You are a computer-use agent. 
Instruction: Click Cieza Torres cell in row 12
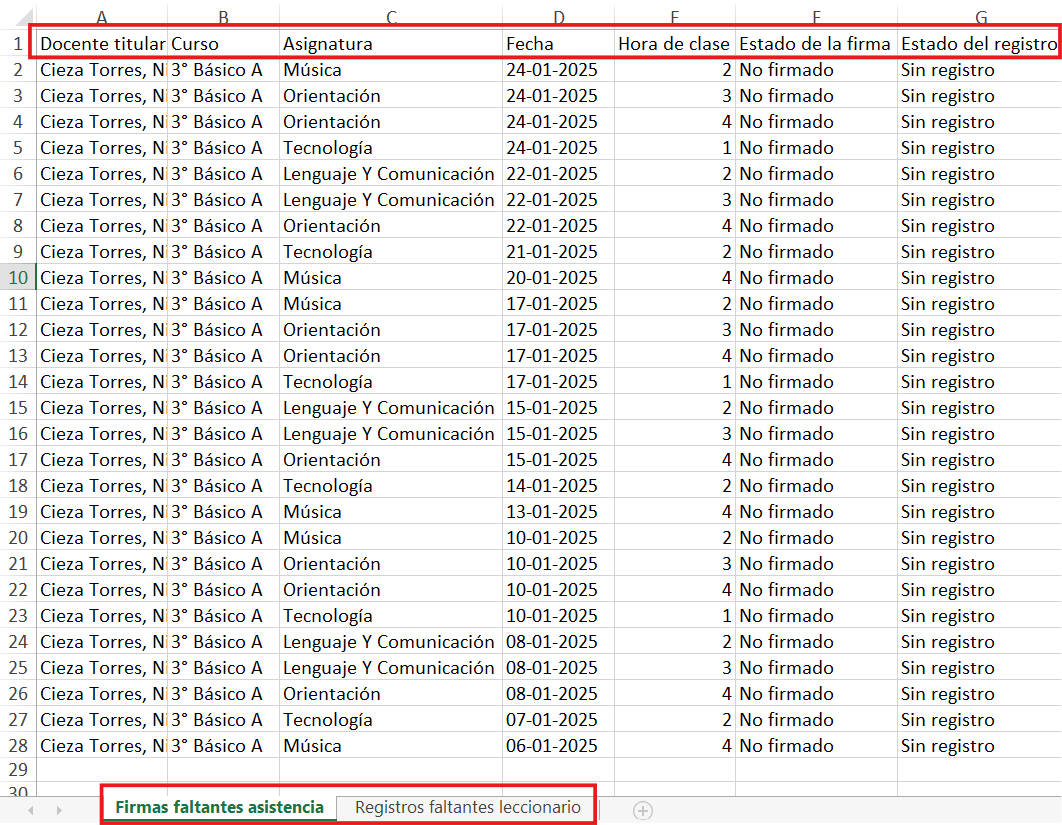coord(102,330)
